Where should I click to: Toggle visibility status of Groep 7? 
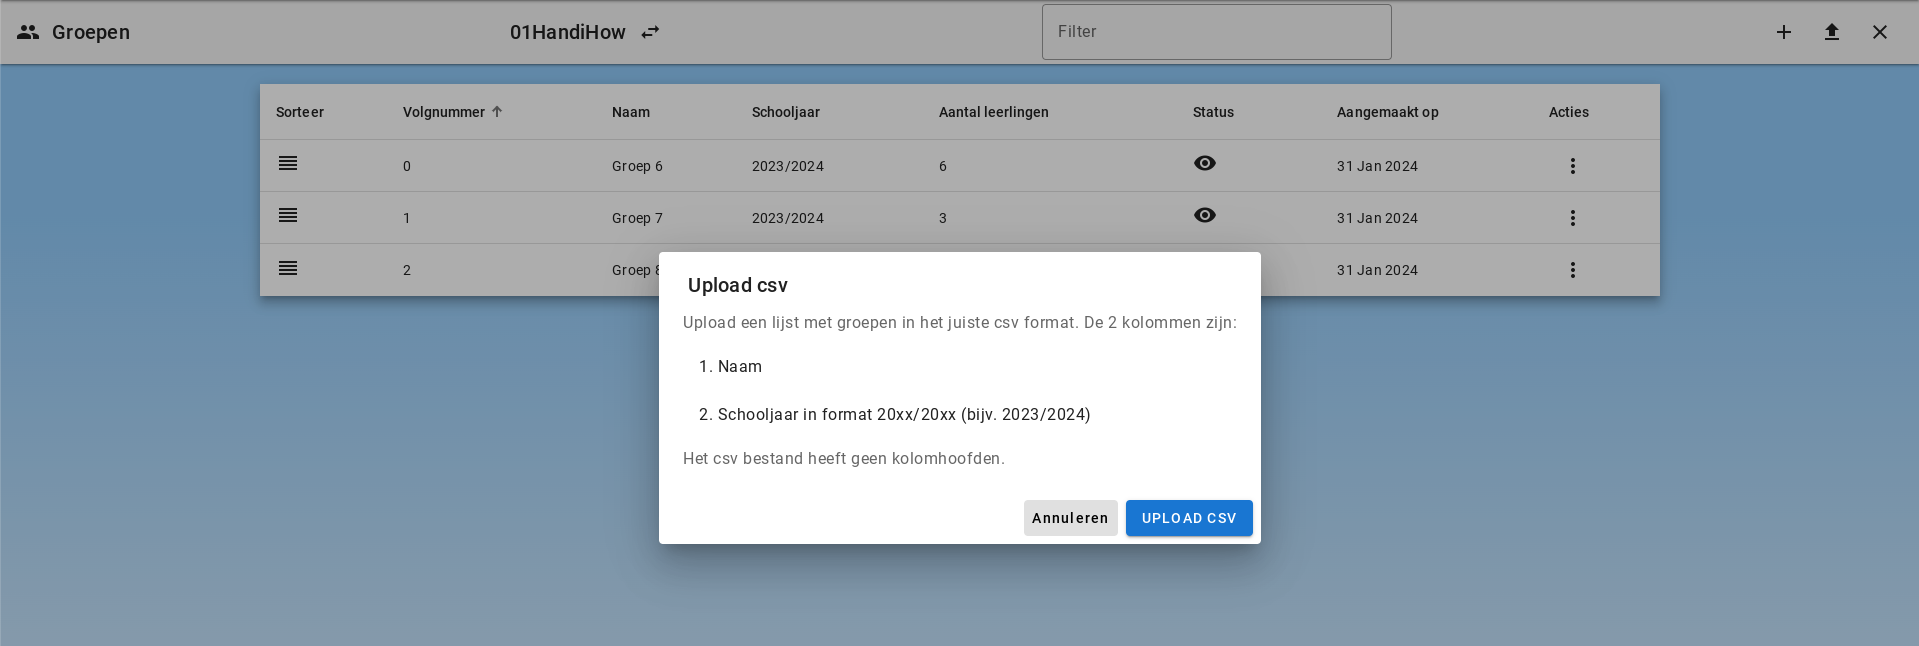(x=1204, y=215)
